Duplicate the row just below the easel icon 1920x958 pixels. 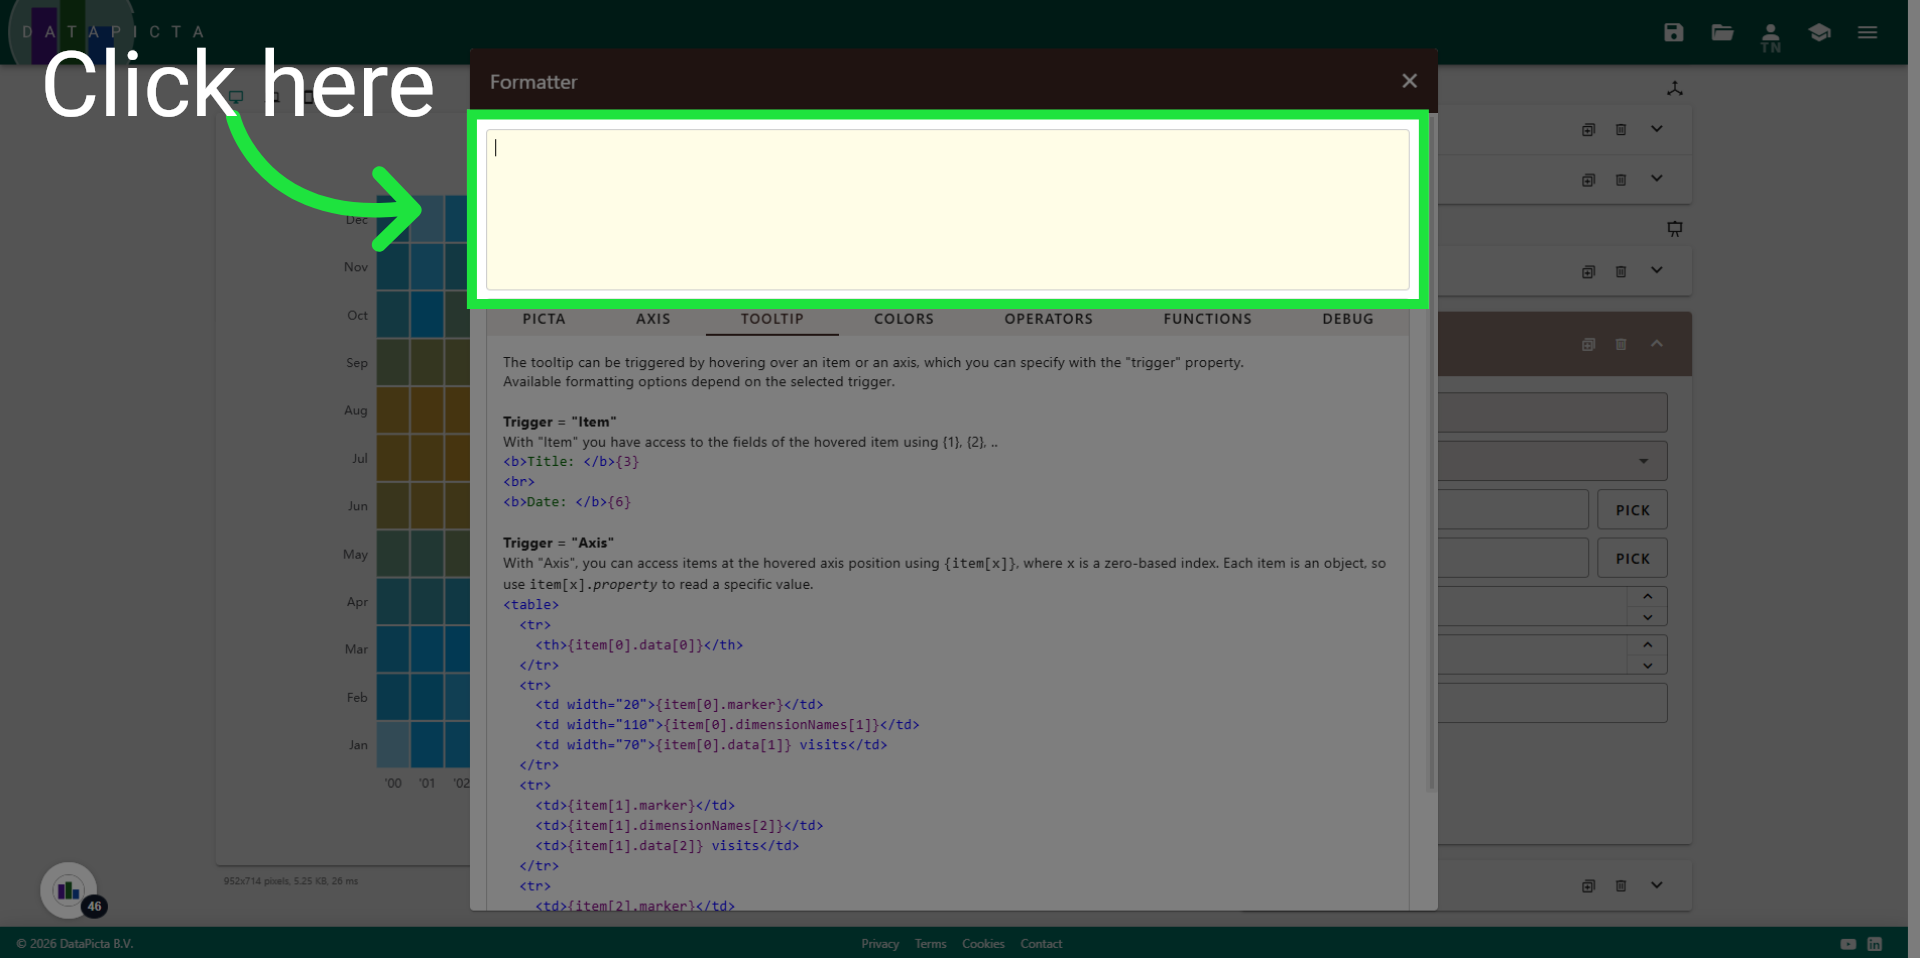coord(1588,272)
